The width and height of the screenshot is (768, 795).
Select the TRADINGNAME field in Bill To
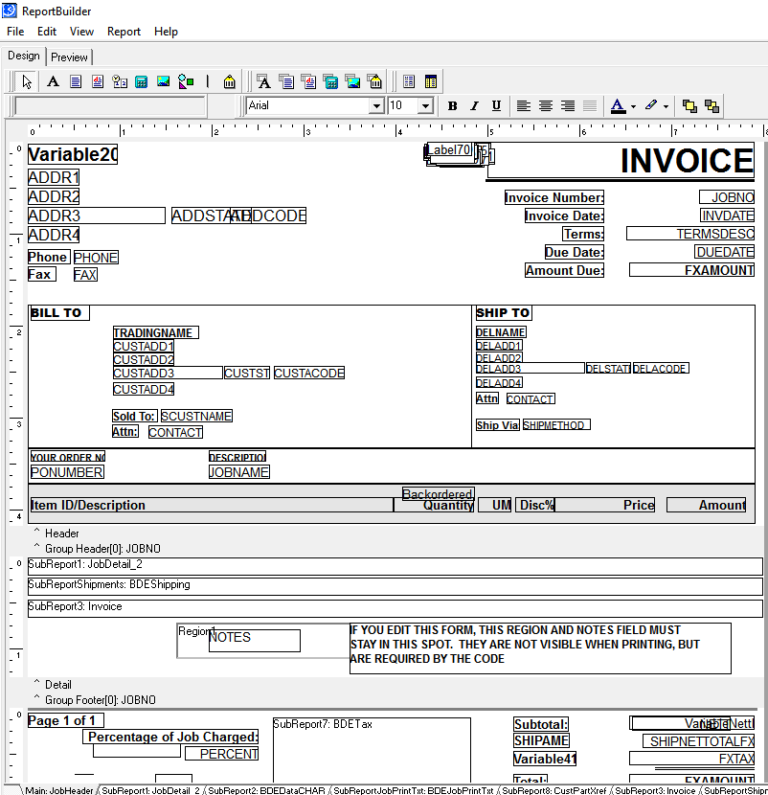[156, 333]
